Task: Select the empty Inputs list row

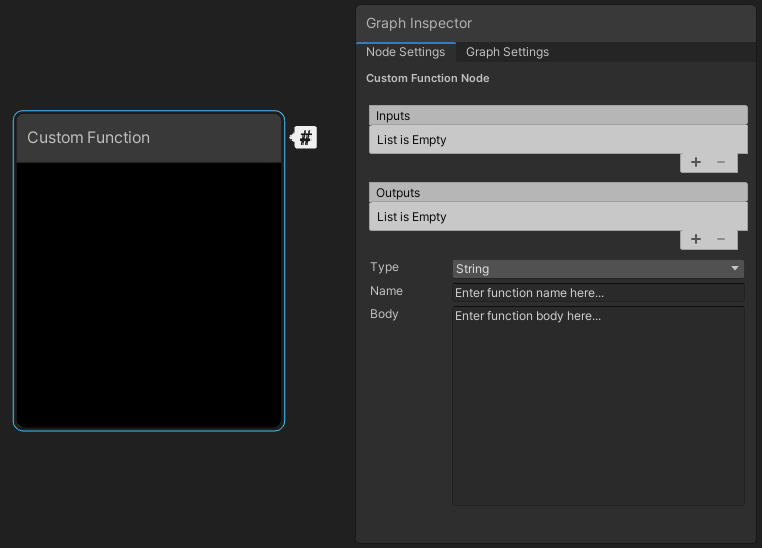Action: pyautogui.click(x=558, y=140)
